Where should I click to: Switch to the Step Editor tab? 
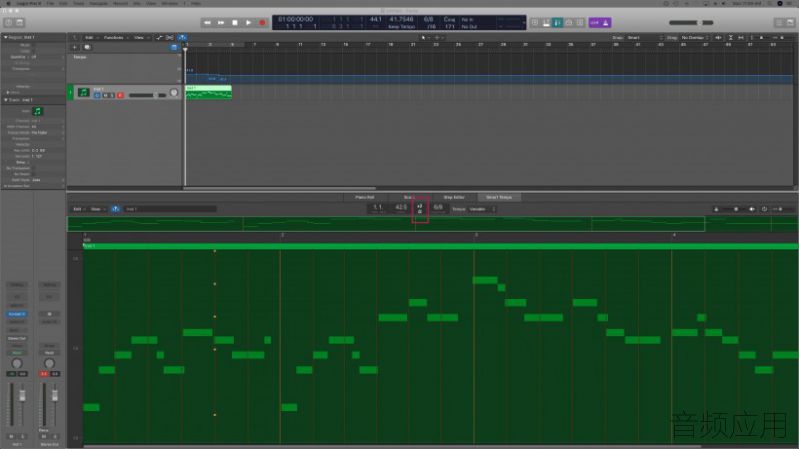click(x=454, y=197)
